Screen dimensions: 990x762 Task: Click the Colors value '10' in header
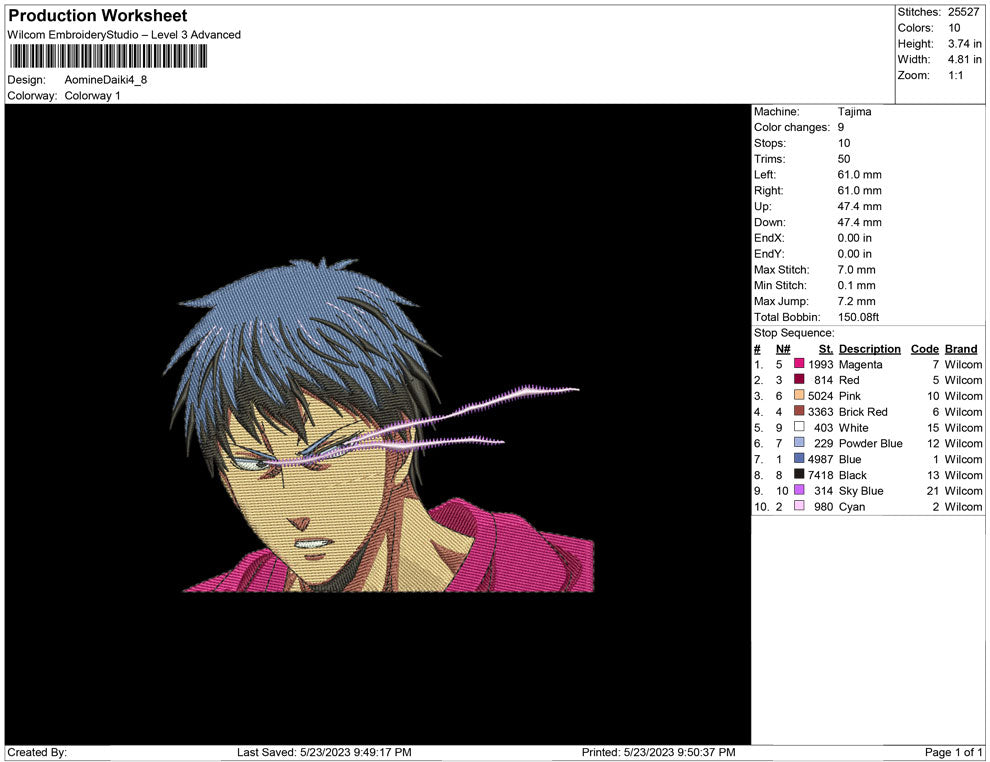click(954, 28)
